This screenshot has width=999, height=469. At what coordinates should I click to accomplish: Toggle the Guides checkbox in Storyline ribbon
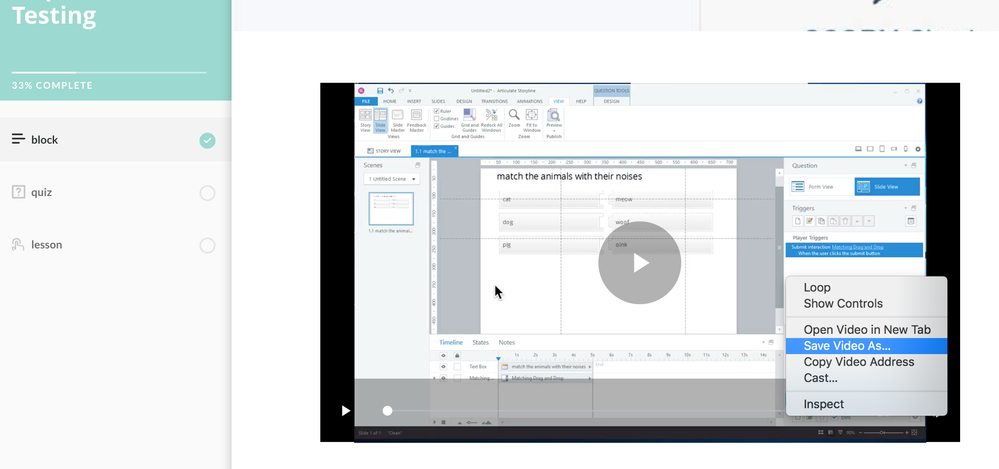click(x=436, y=126)
